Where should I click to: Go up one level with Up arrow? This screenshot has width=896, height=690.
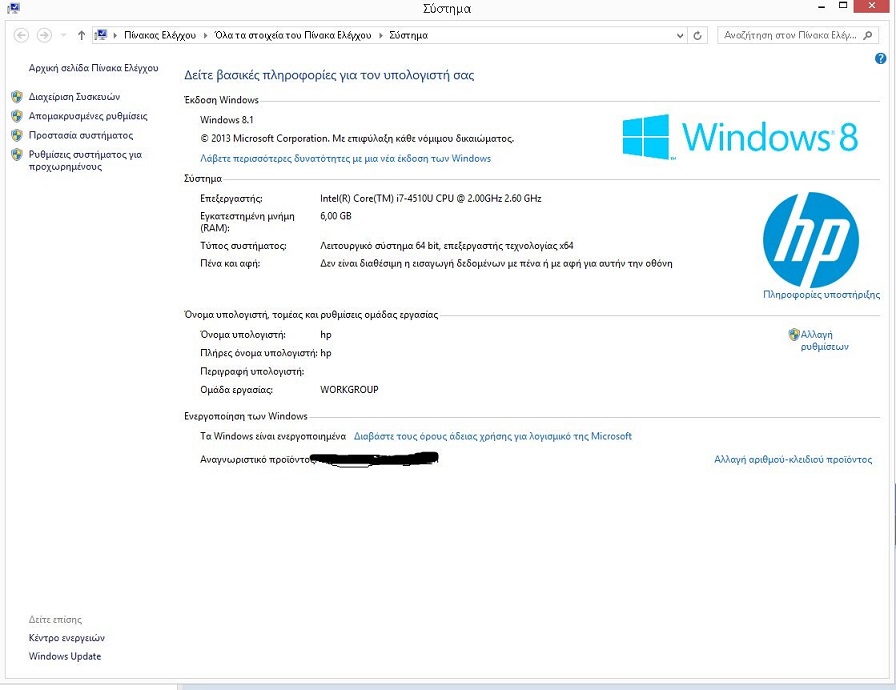click(81, 35)
